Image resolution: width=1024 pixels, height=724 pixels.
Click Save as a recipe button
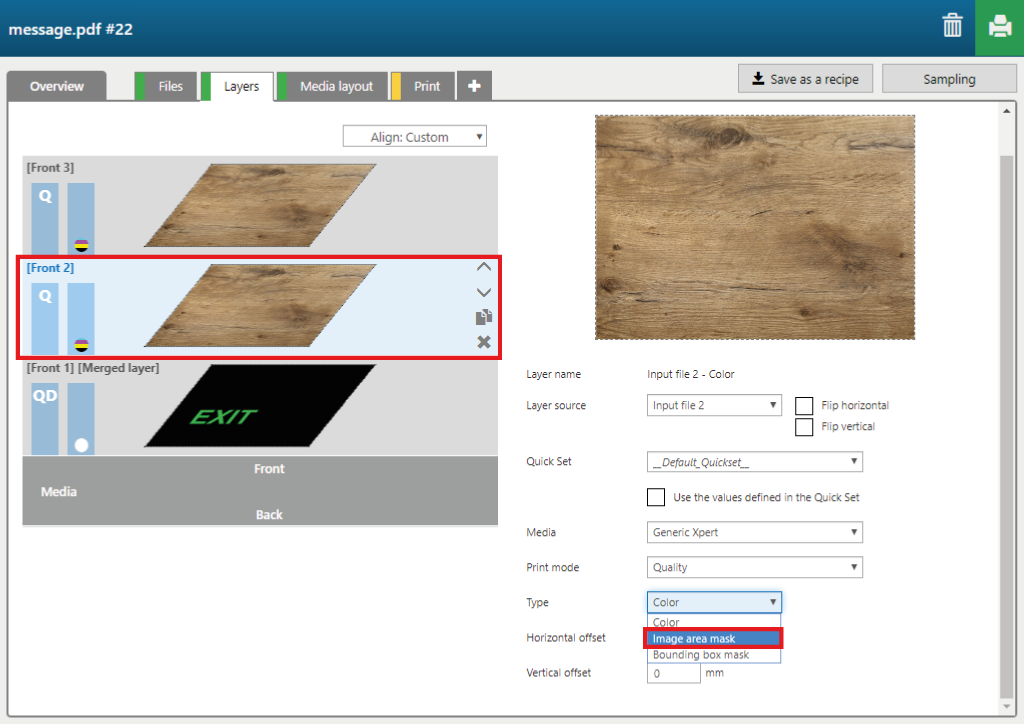tap(805, 79)
